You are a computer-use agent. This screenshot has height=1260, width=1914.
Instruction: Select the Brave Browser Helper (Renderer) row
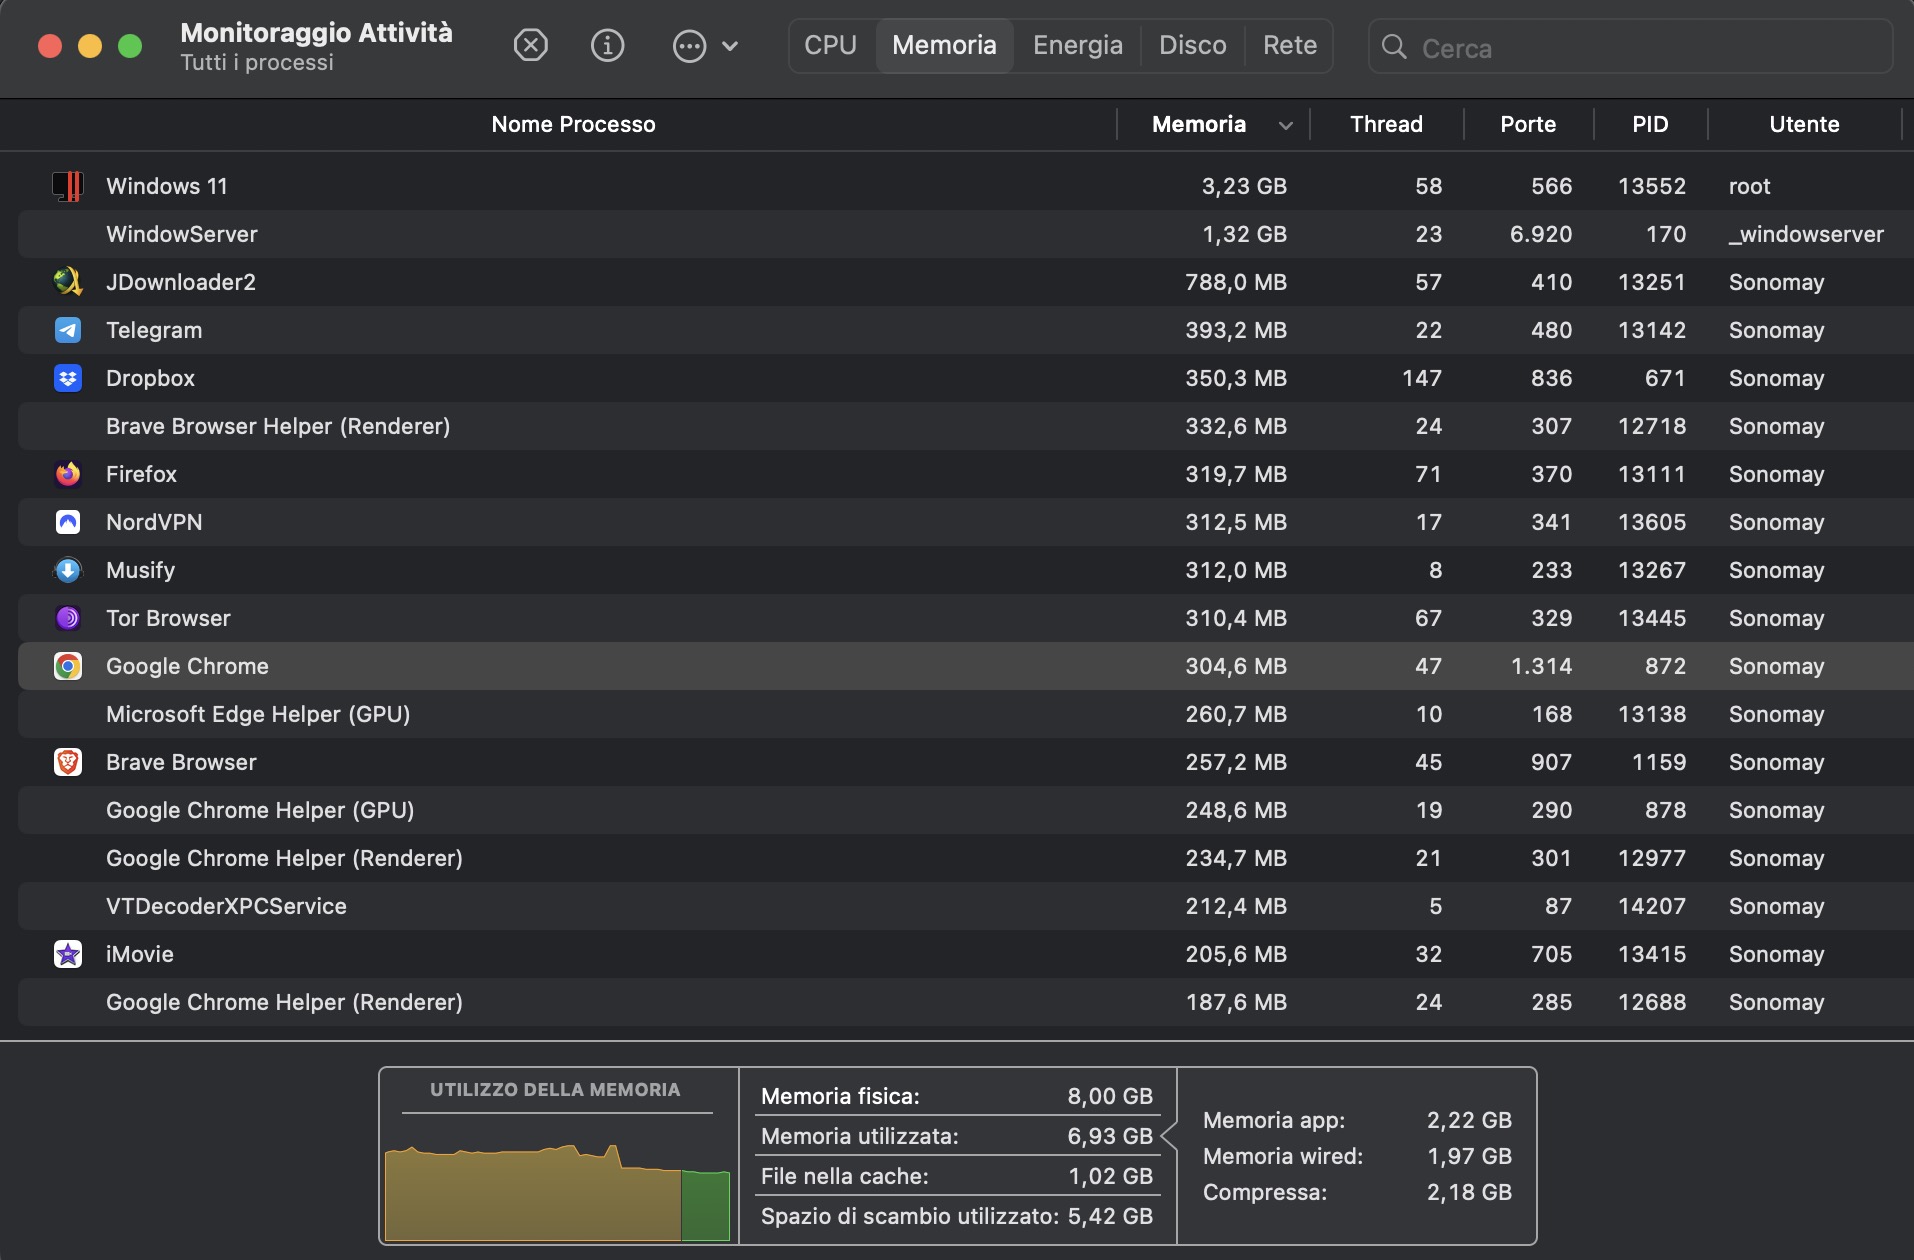(966, 426)
